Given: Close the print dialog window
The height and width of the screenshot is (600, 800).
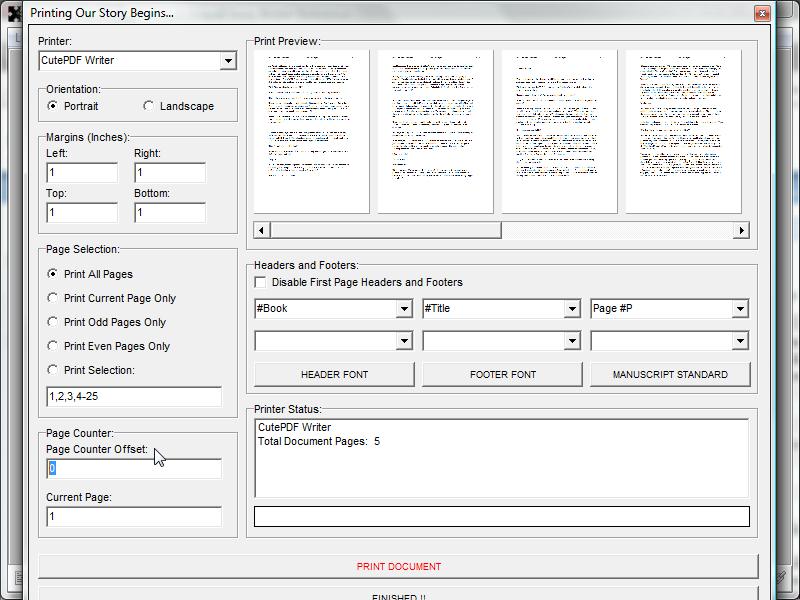Looking at the screenshot, I should click(x=762, y=13).
